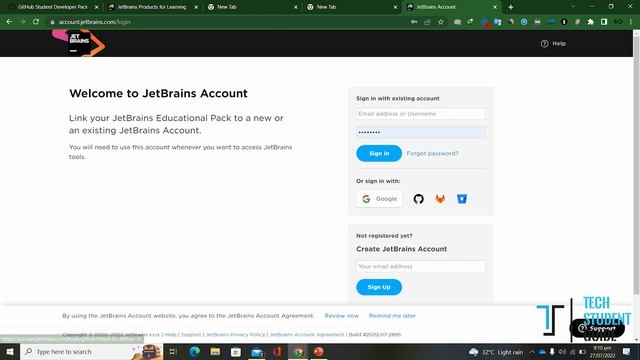640x360 pixels.
Task: Open the Windows Start menu
Action: click(x=10, y=351)
